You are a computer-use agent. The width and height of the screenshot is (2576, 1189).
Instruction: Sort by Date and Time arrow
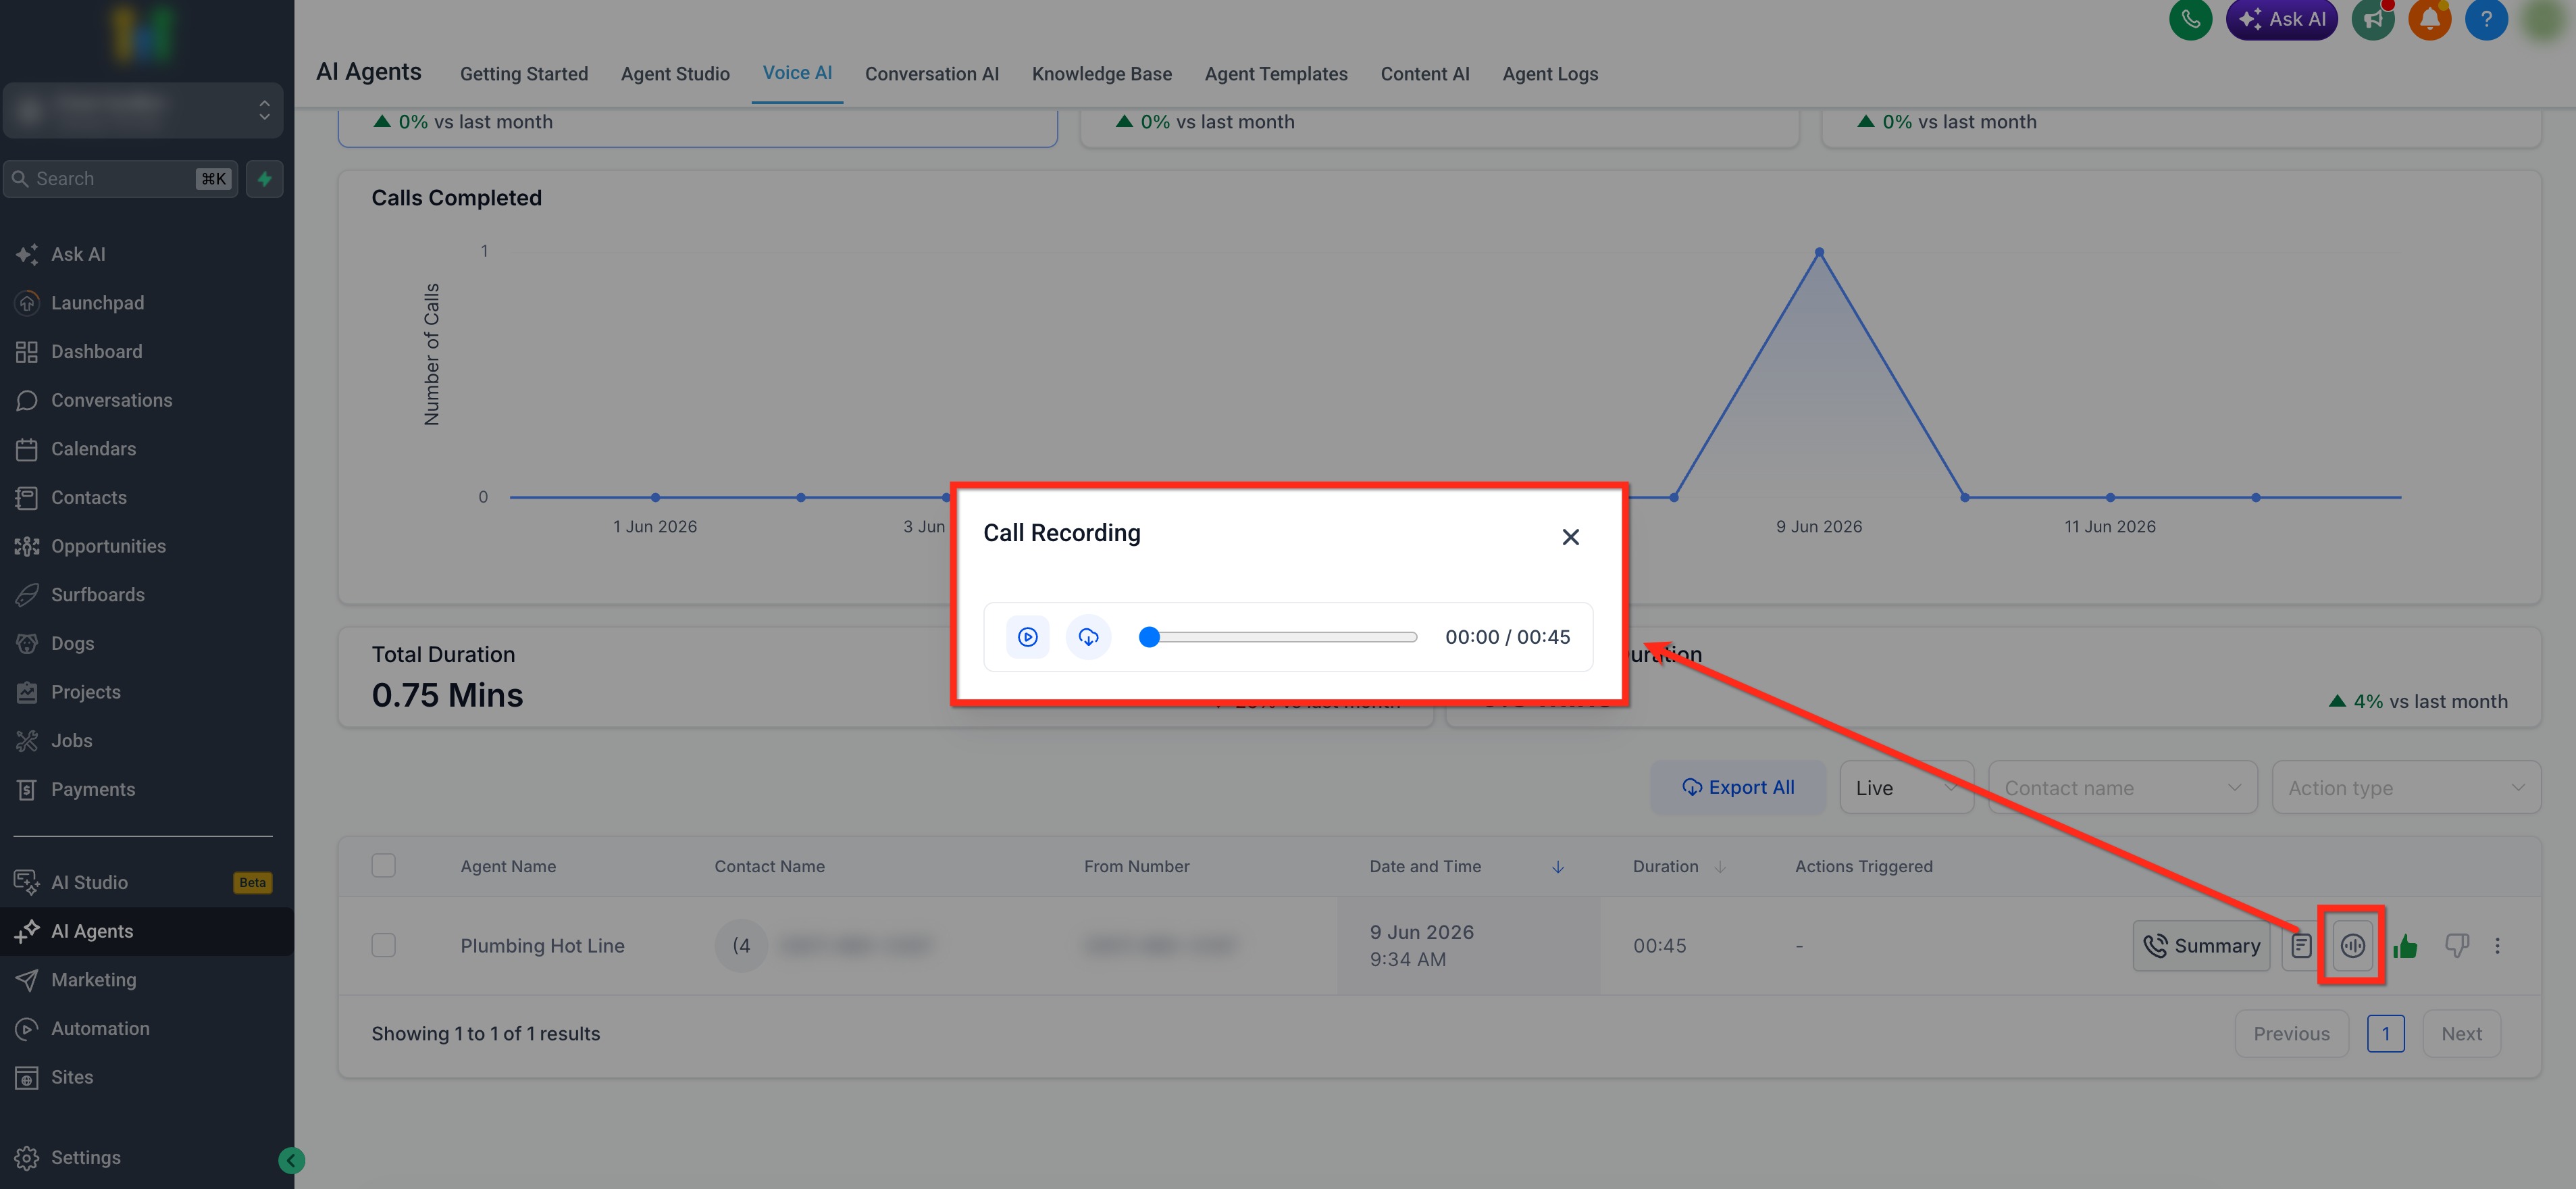coord(1557,867)
